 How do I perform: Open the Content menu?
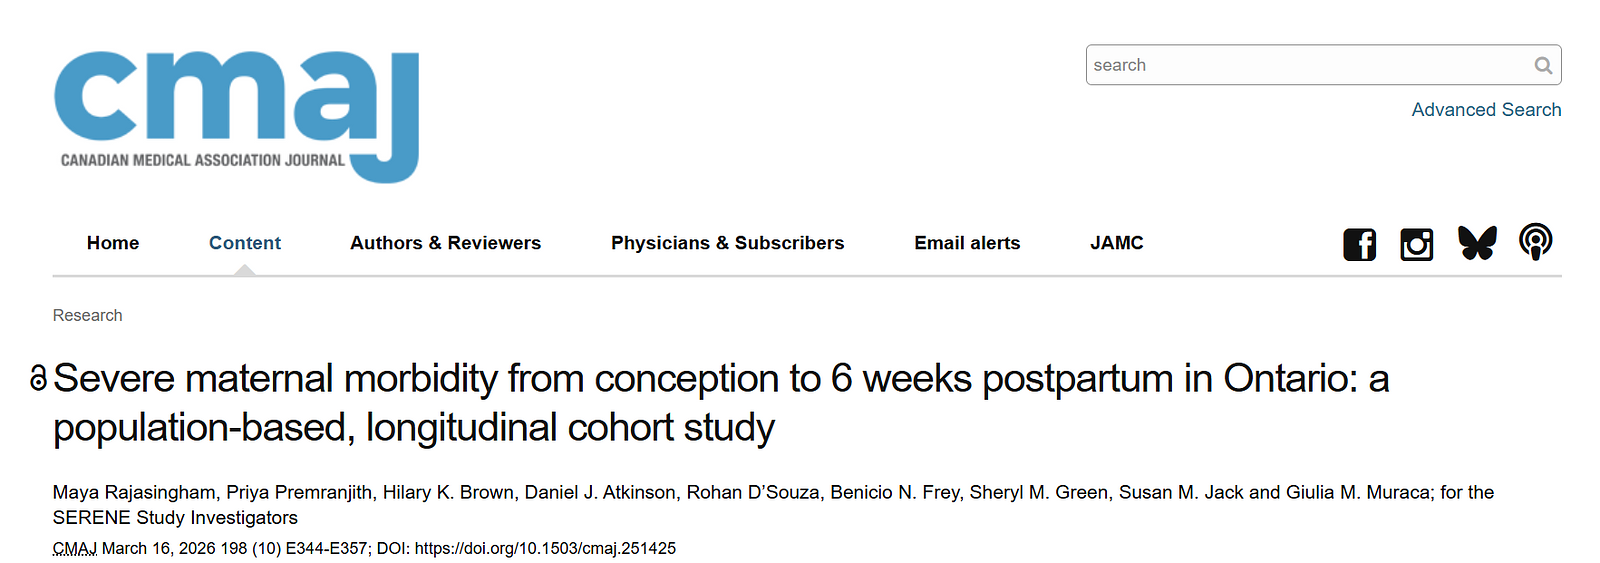pyautogui.click(x=245, y=243)
